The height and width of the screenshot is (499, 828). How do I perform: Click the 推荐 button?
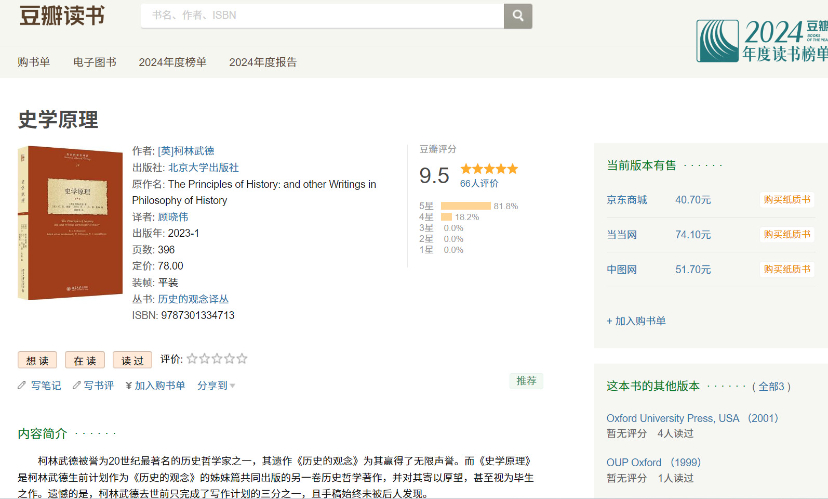pos(526,381)
